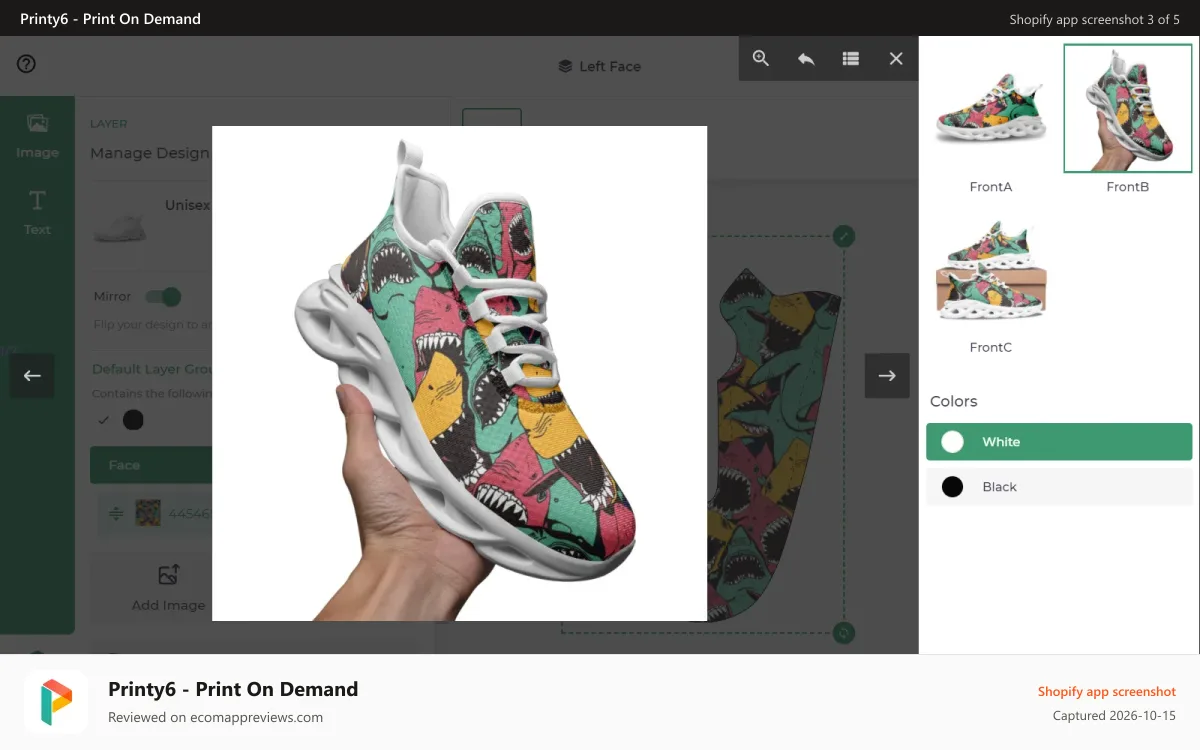1200x750 pixels.
Task: Click the Printy6 - Print On Demand title
Action: (233, 689)
